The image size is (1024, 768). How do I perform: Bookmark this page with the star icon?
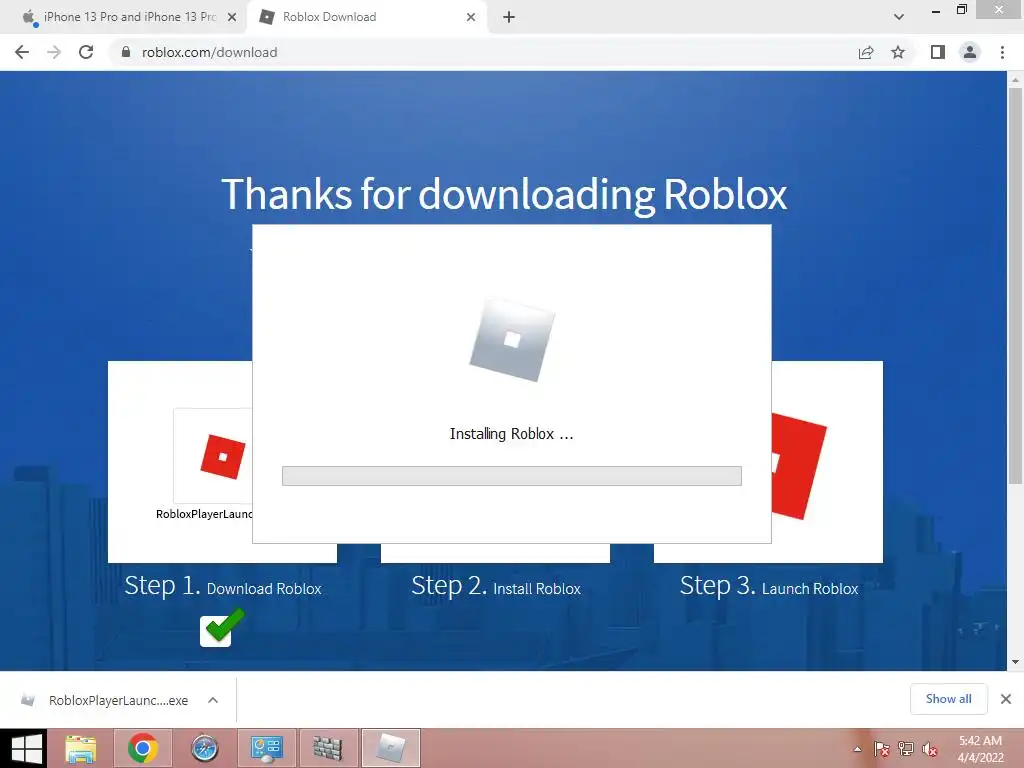(898, 52)
